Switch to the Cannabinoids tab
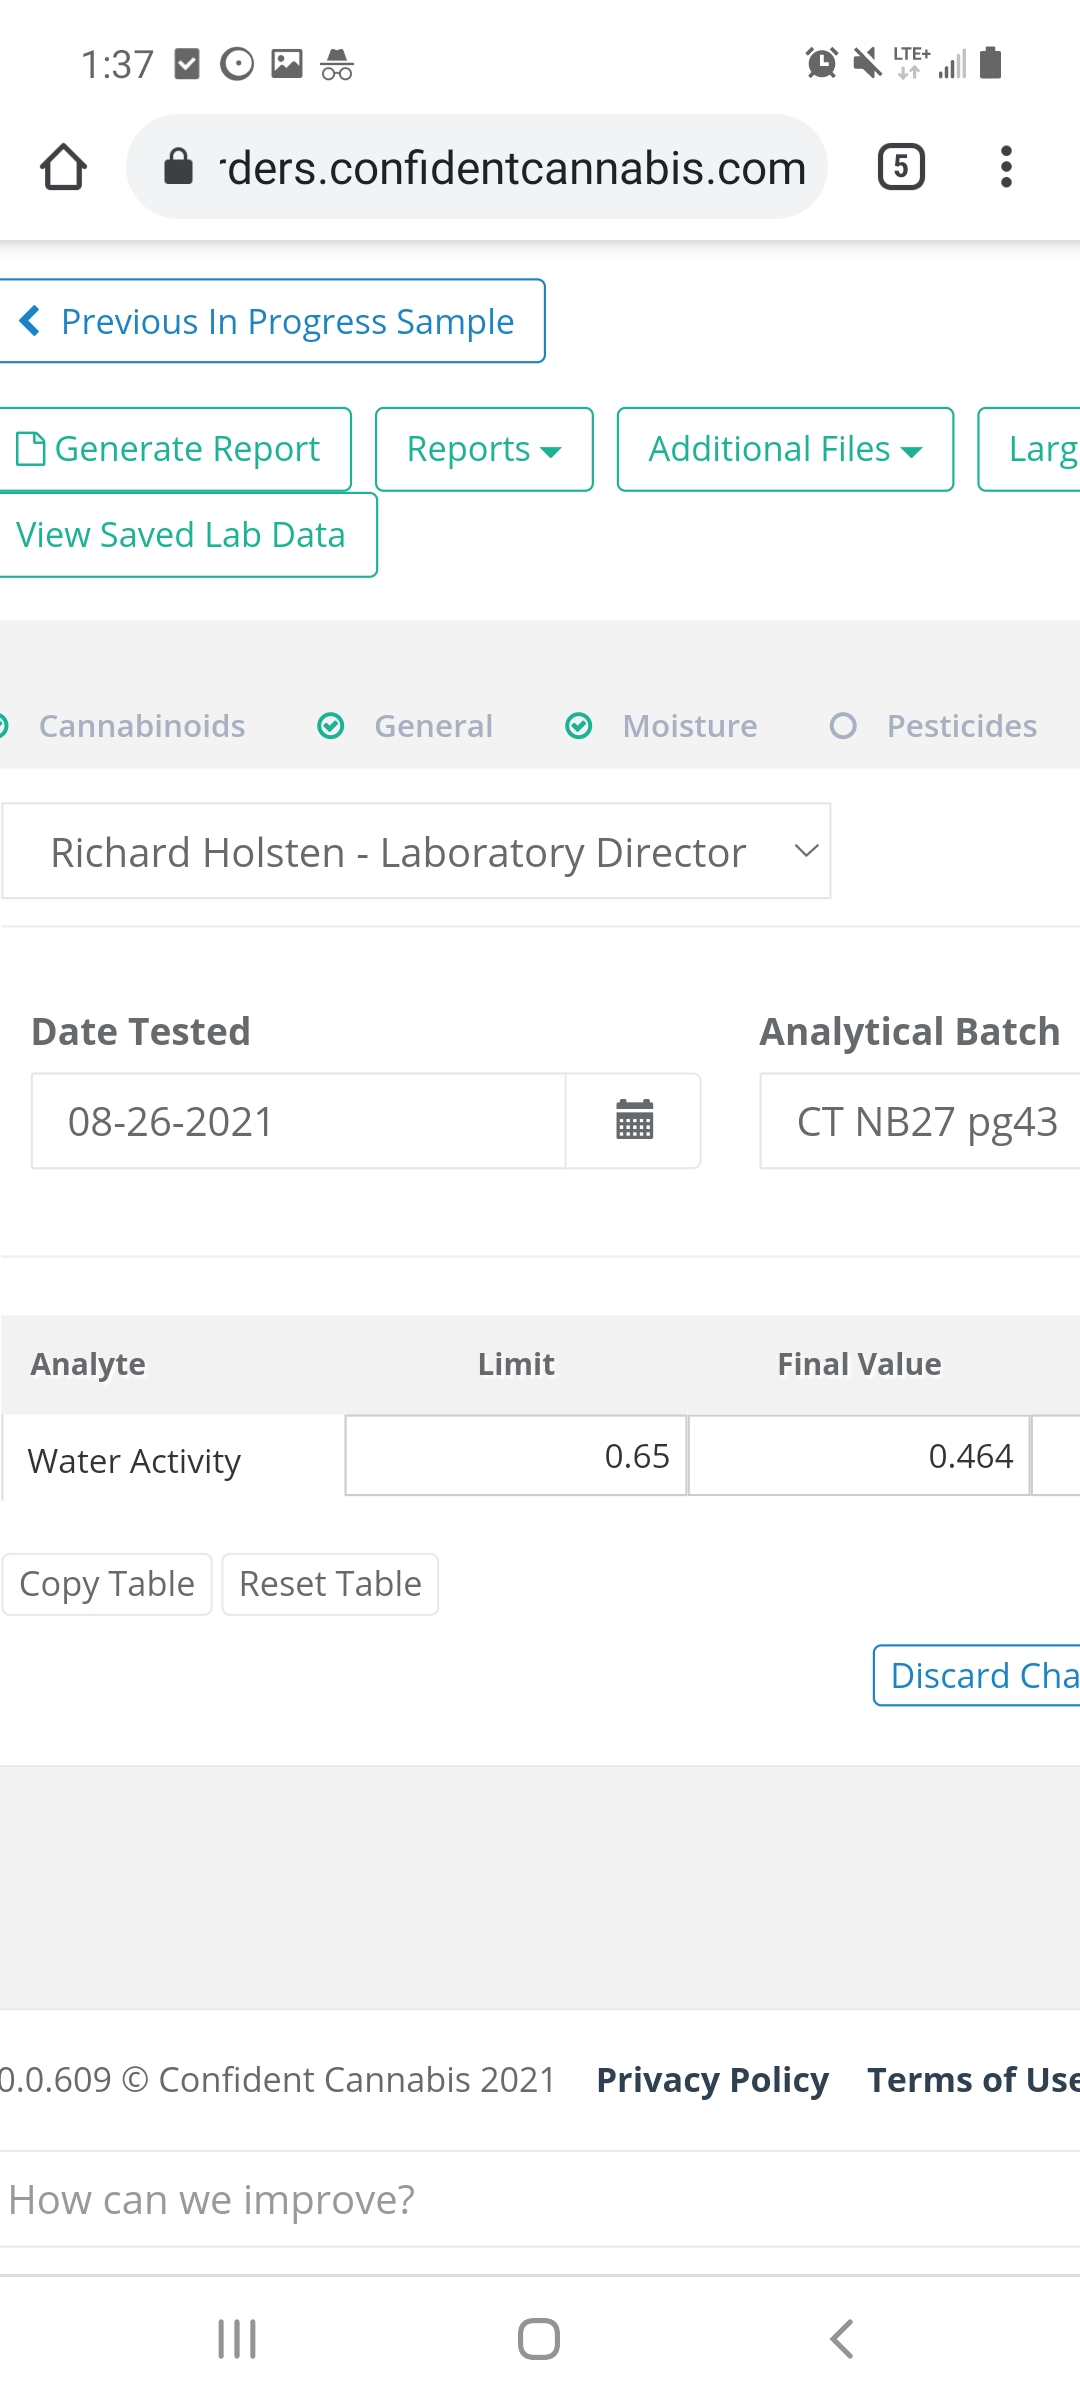The width and height of the screenshot is (1080, 2400). [141, 726]
